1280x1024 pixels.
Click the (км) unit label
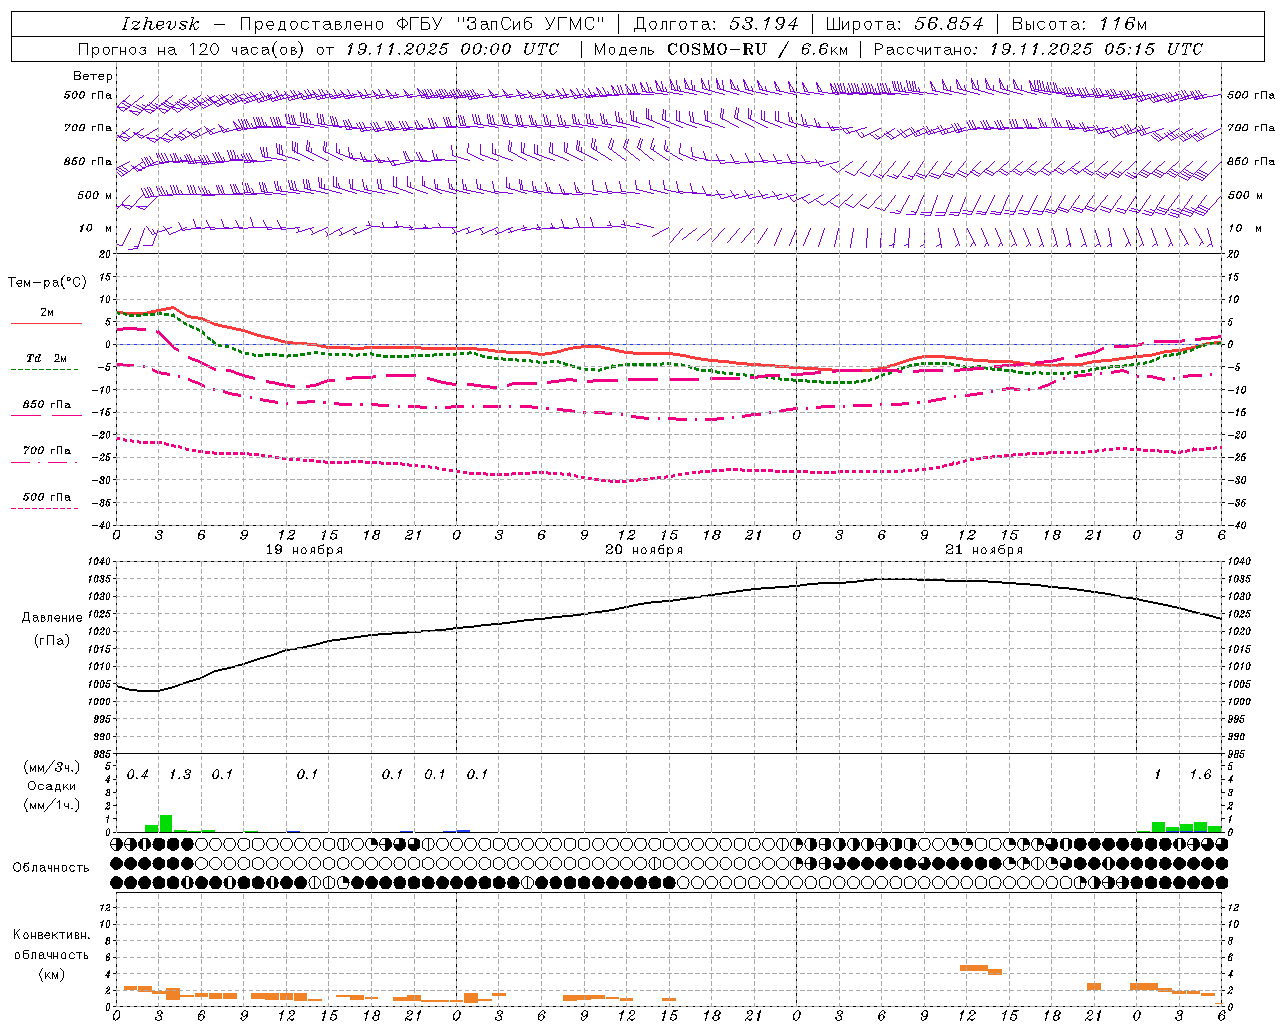(x=52, y=974)
